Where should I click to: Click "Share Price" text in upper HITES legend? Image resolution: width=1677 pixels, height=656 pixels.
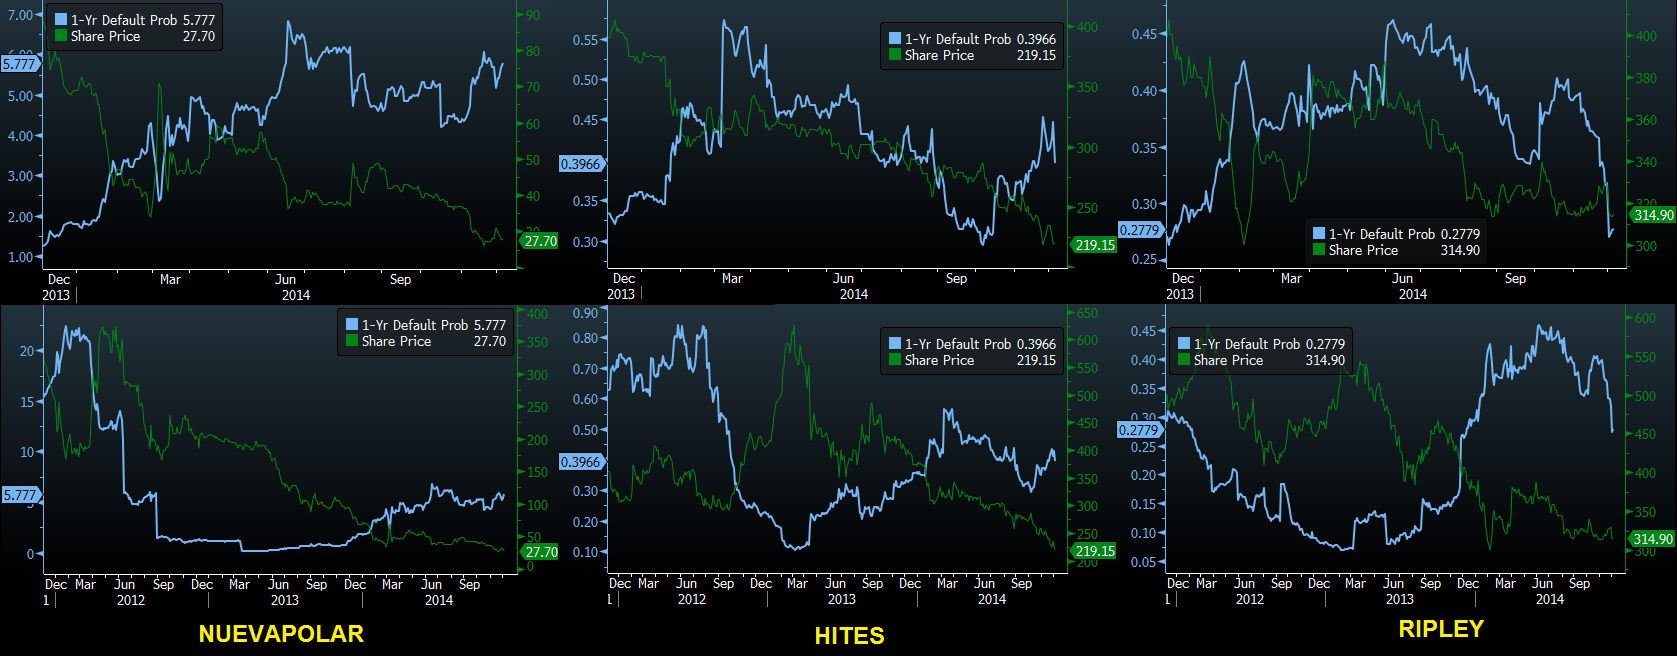coord(939,55)
